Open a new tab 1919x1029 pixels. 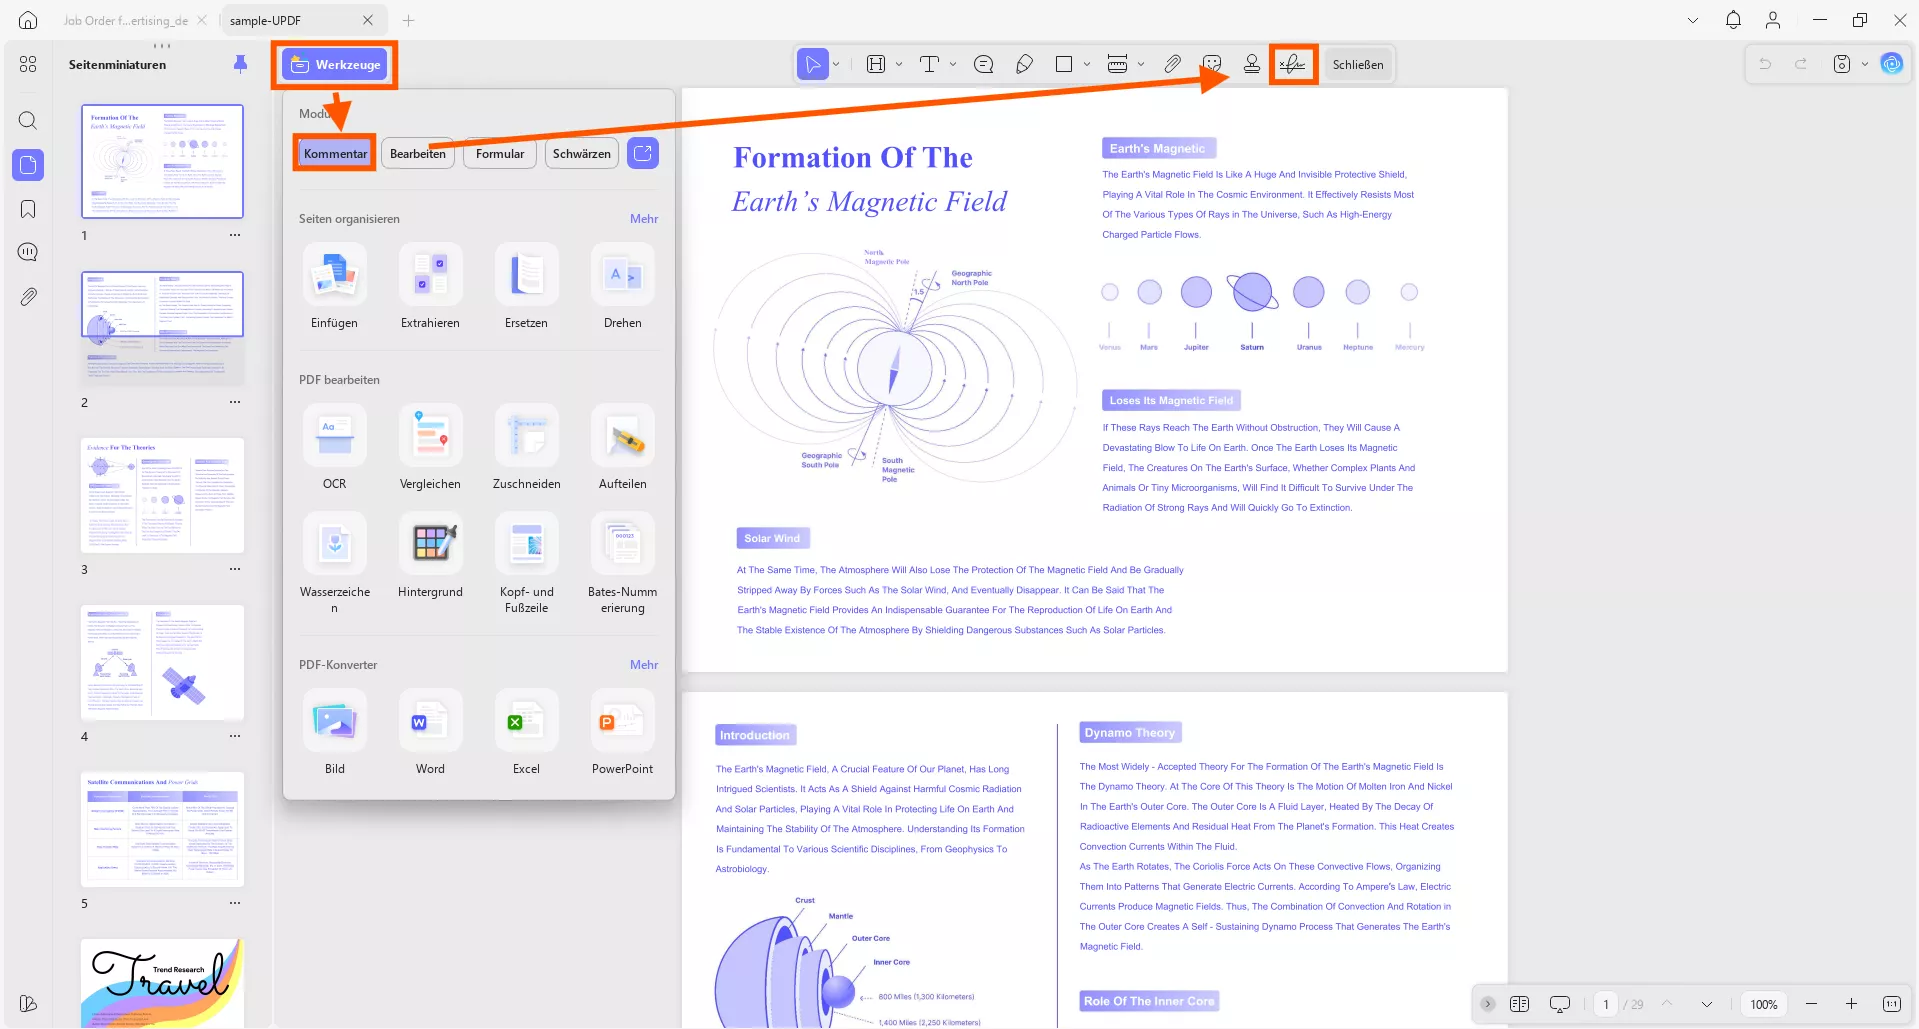click(x=408, y=20)
